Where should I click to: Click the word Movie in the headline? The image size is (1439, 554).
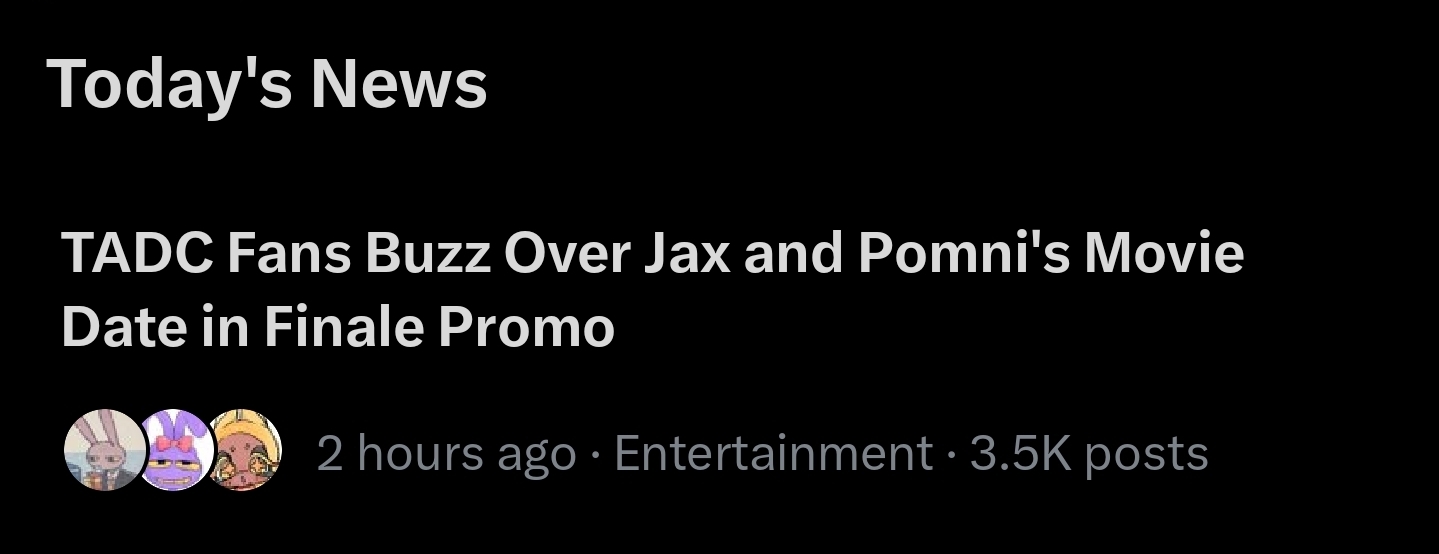click(x=1165, y=254)
